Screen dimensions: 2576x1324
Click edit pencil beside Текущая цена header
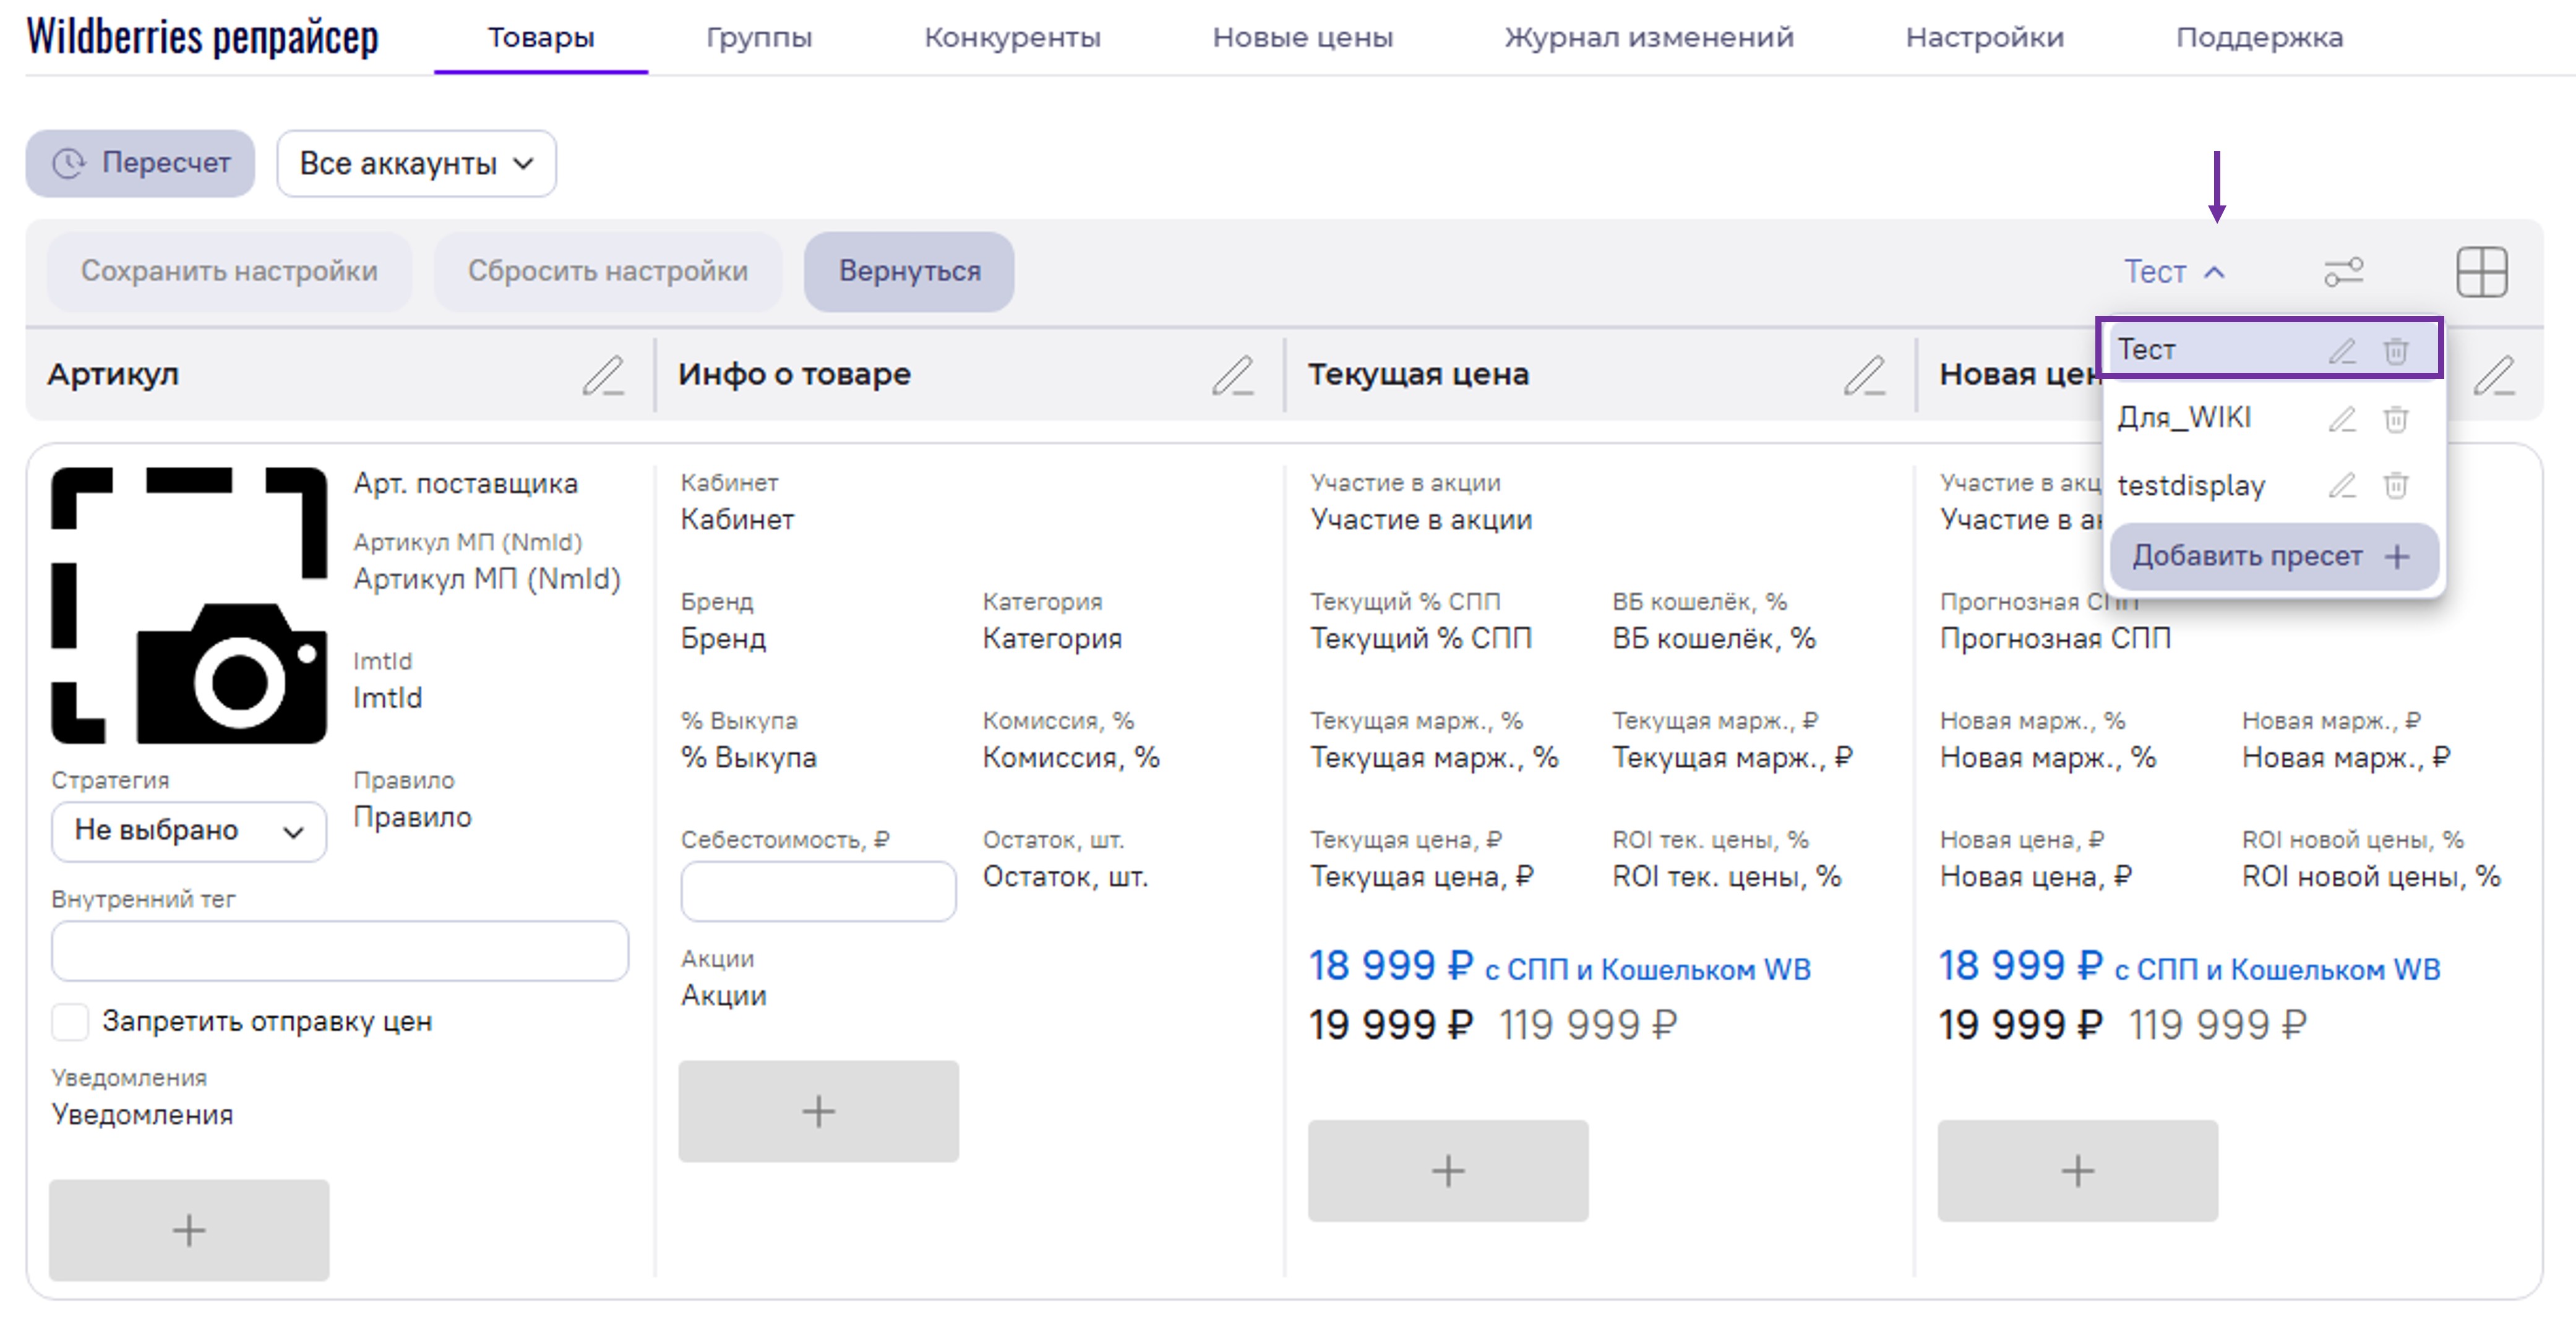pyautogui.click(x=1864, y=376)
